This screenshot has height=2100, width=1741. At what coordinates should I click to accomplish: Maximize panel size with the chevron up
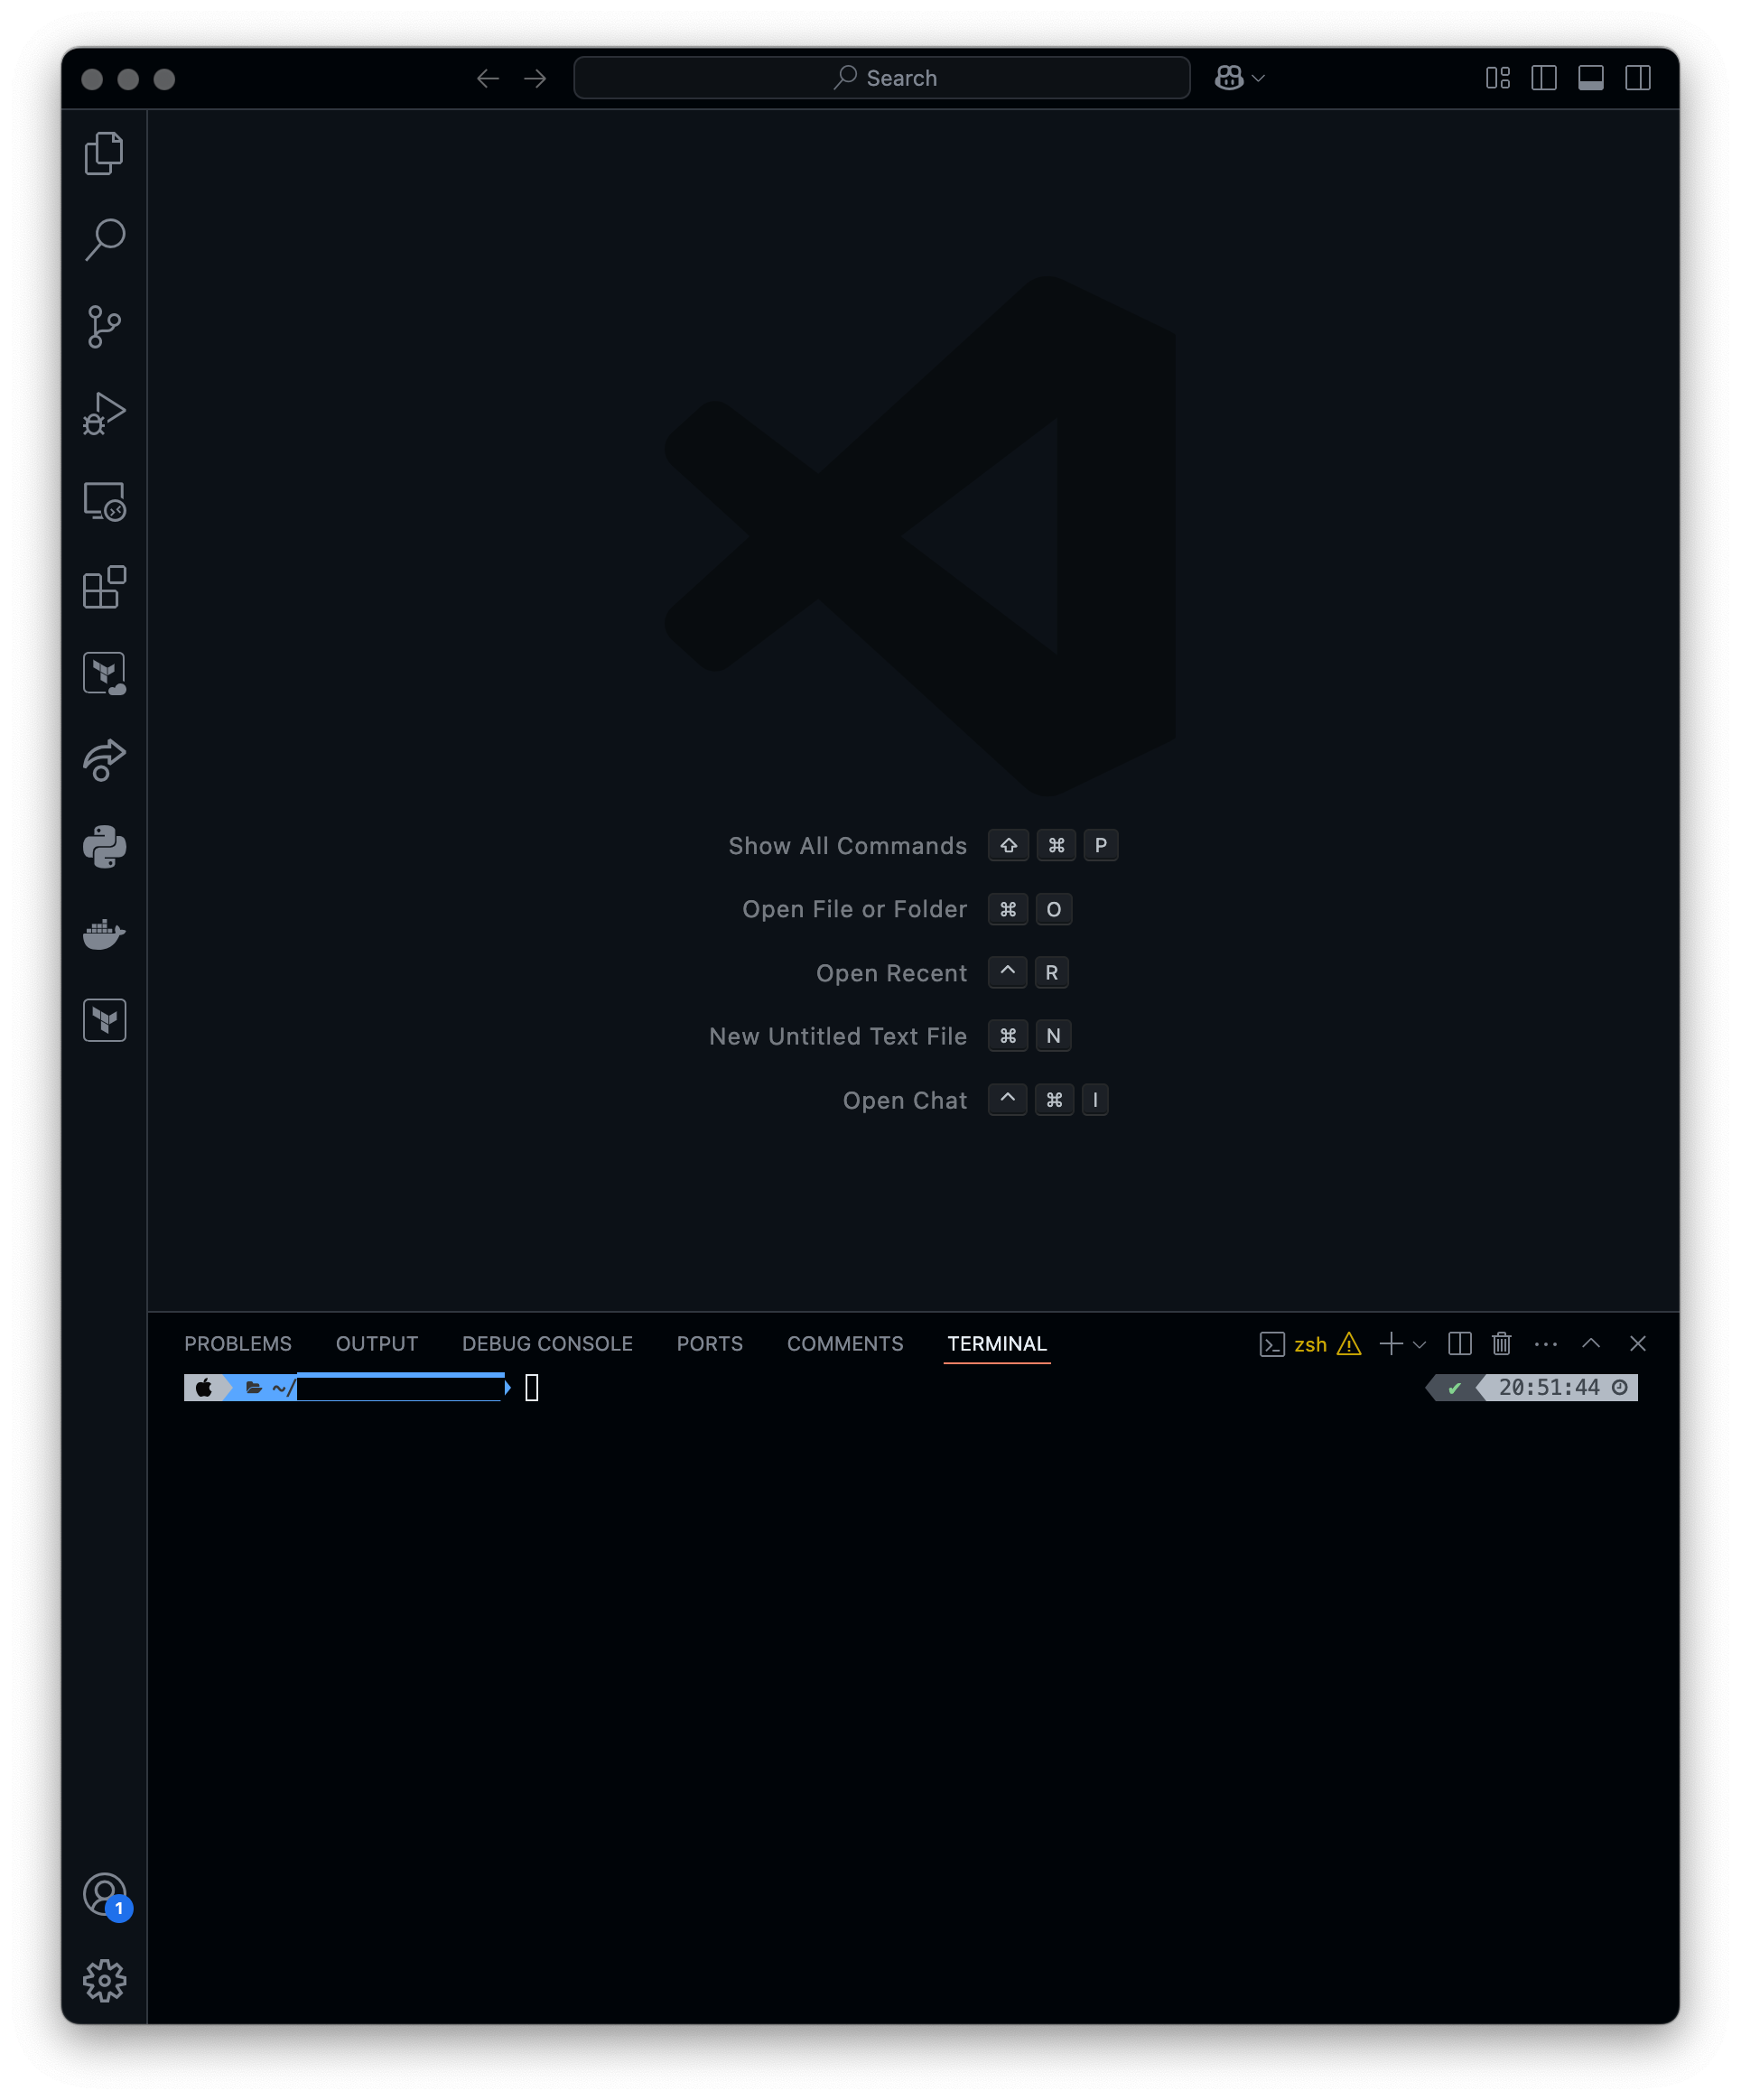click(1591, 1343)
